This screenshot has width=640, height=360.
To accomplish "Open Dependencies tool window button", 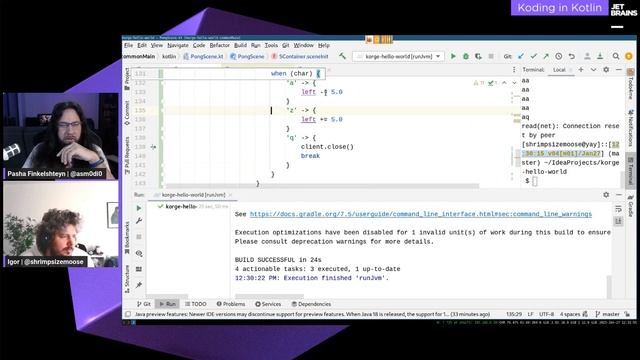I will (311, 304).
